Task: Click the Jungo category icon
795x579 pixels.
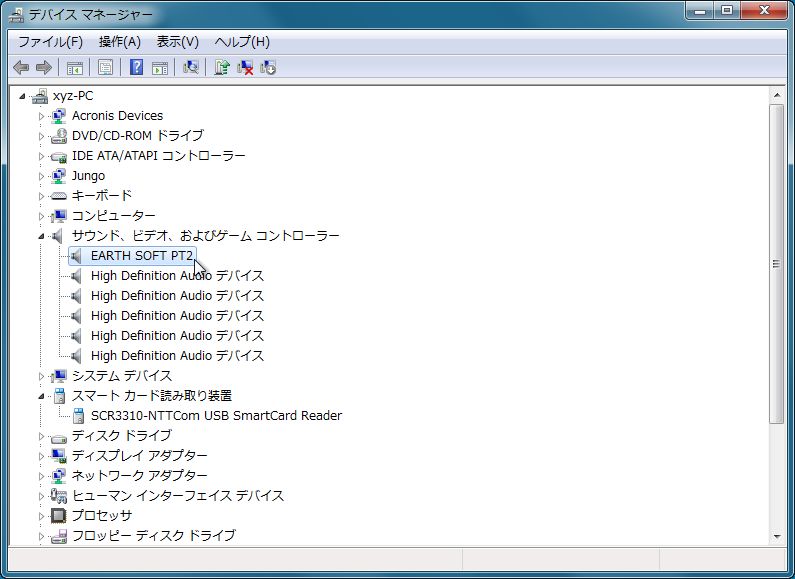Action: click(x=59, y=176)
